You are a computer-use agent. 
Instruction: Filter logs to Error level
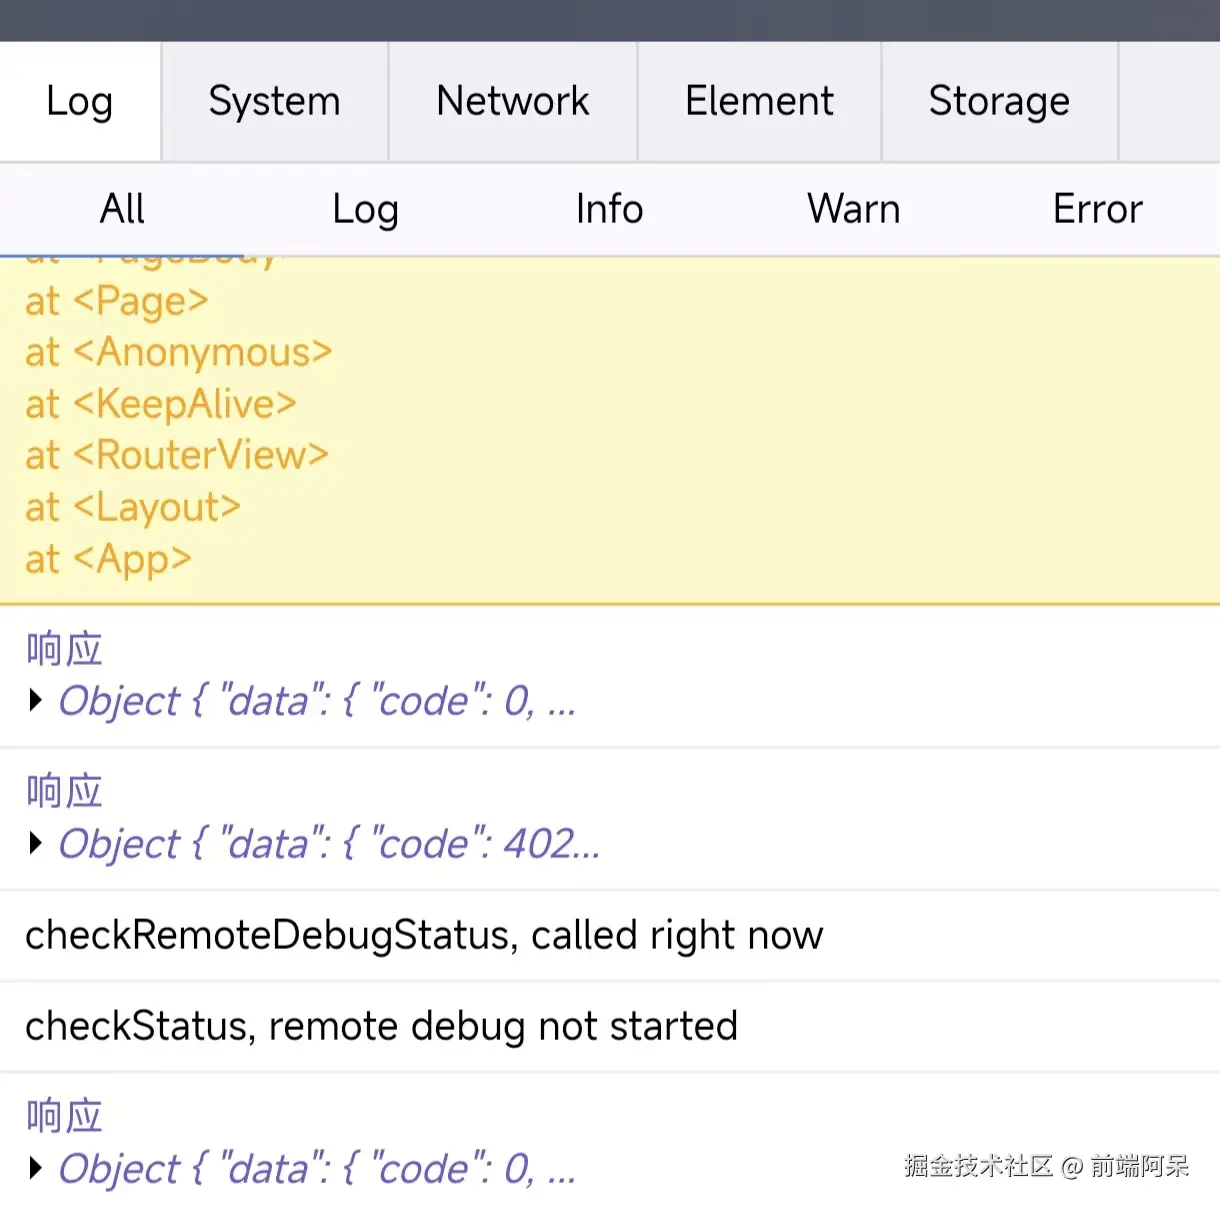point(1097,209)
